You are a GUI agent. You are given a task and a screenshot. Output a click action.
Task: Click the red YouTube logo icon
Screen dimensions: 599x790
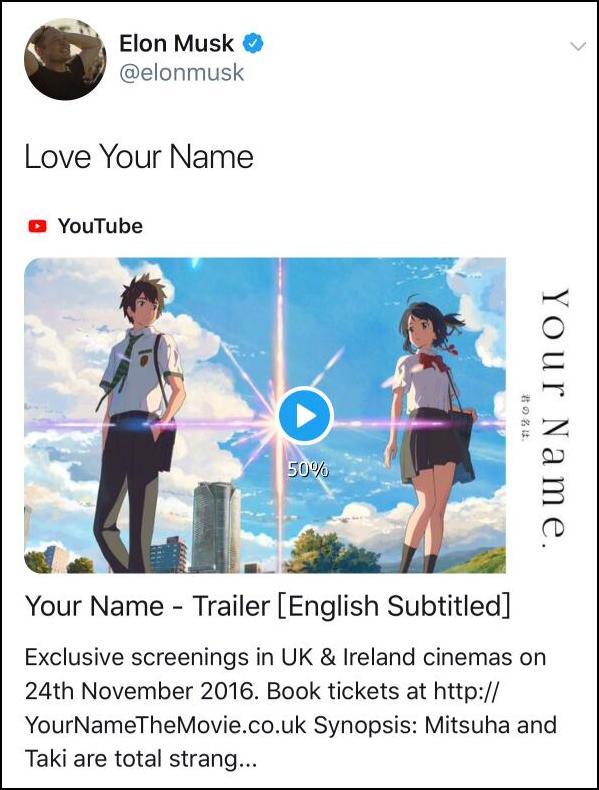pos(37,226)
